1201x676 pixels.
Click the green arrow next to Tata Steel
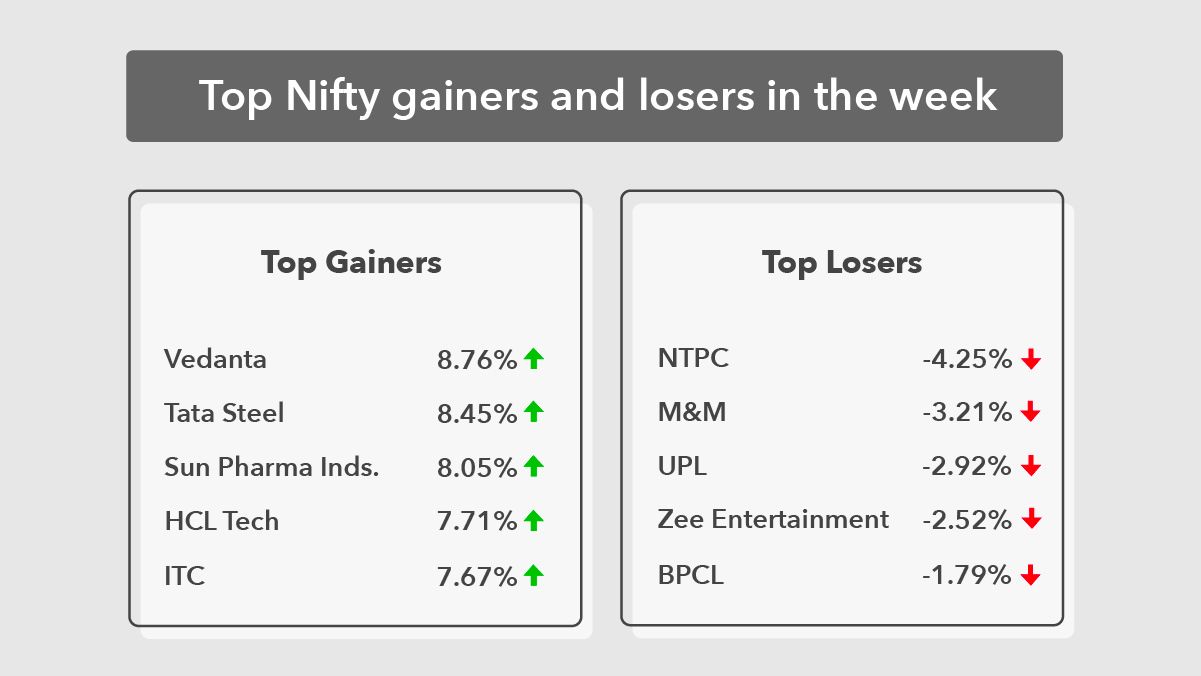[x=533, y=412]
